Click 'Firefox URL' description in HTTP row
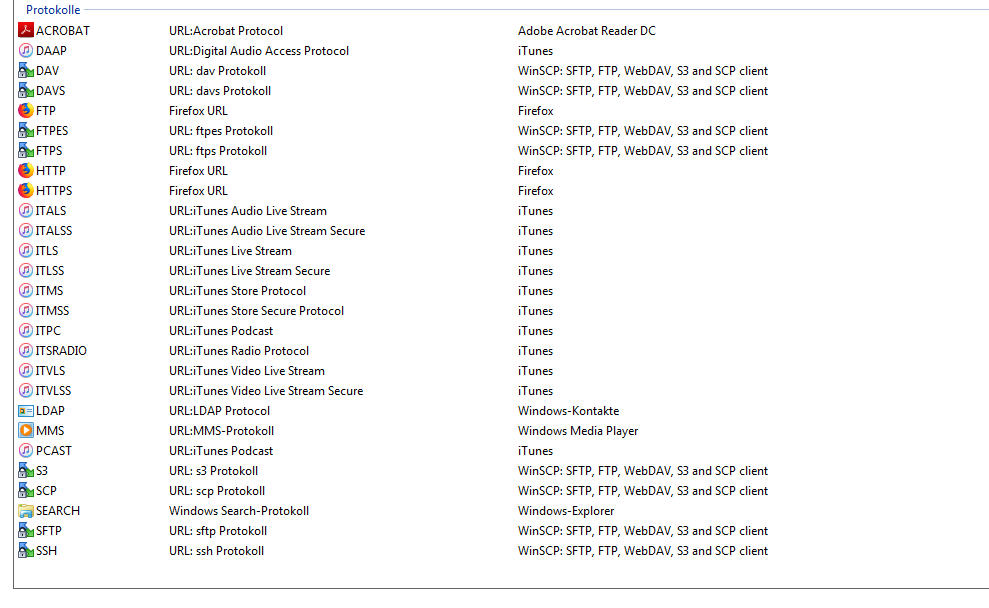This screenshot has width=989, height=608. coord(198,170)
